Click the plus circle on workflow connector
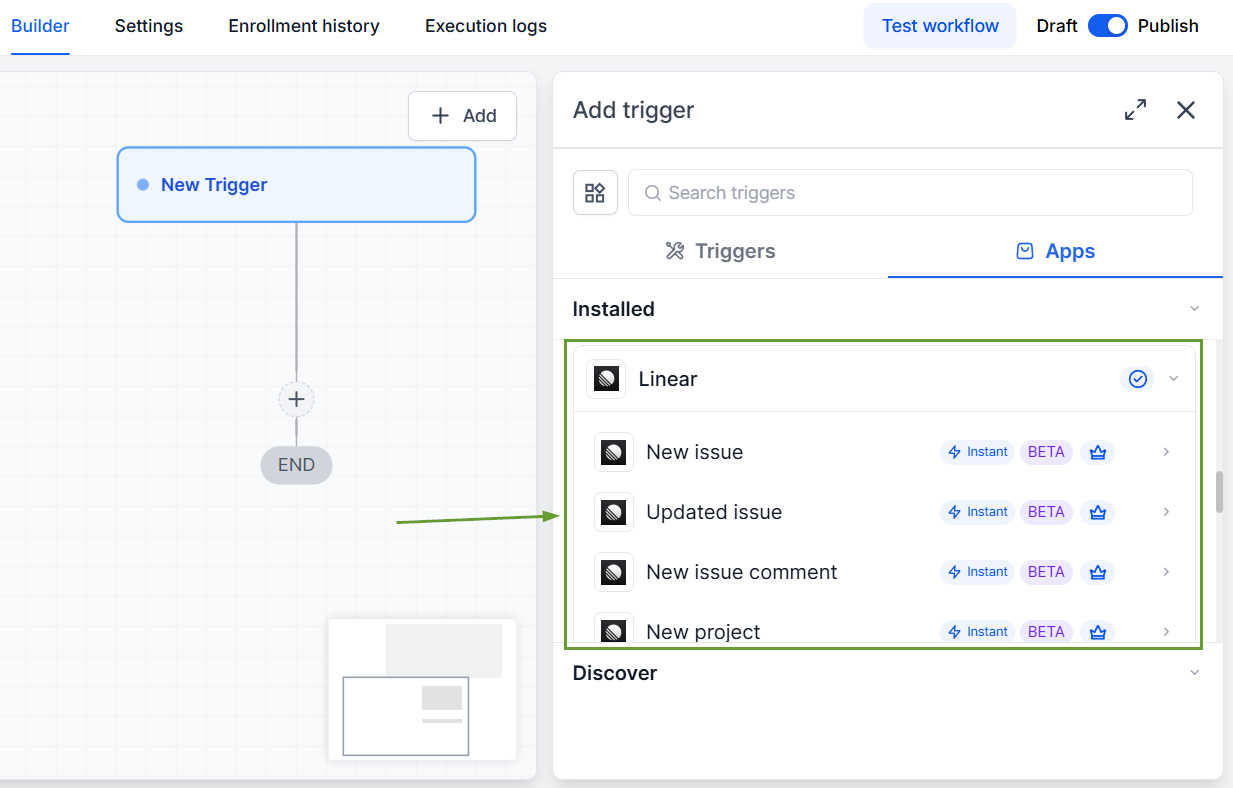1233x788 pixels. tap(296, 399)
